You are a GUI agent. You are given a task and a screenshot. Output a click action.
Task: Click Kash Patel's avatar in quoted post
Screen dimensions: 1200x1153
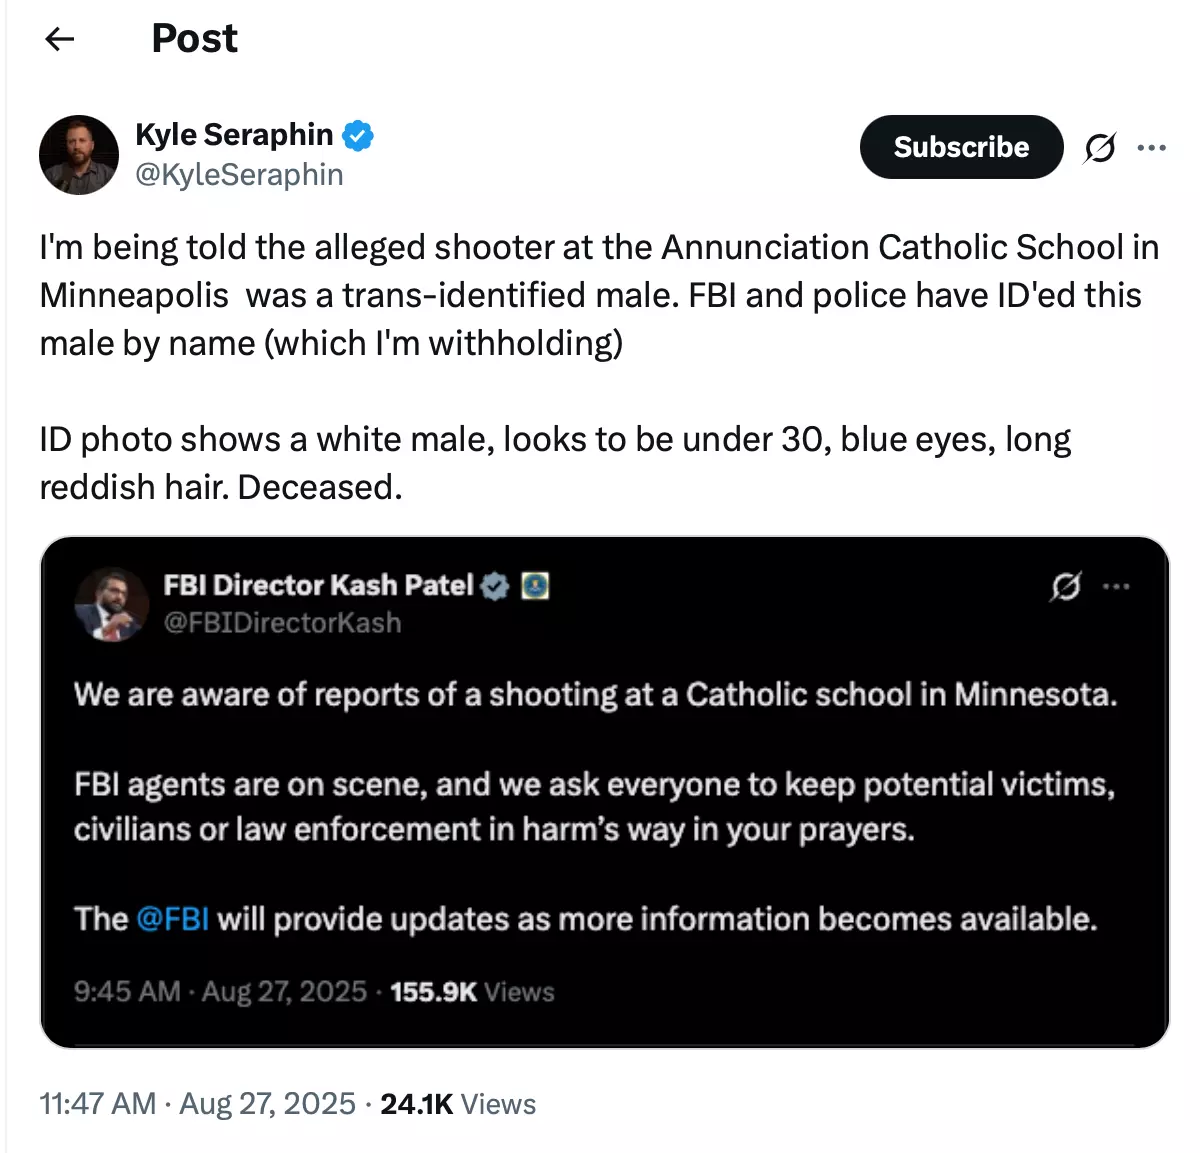(111, 604)
